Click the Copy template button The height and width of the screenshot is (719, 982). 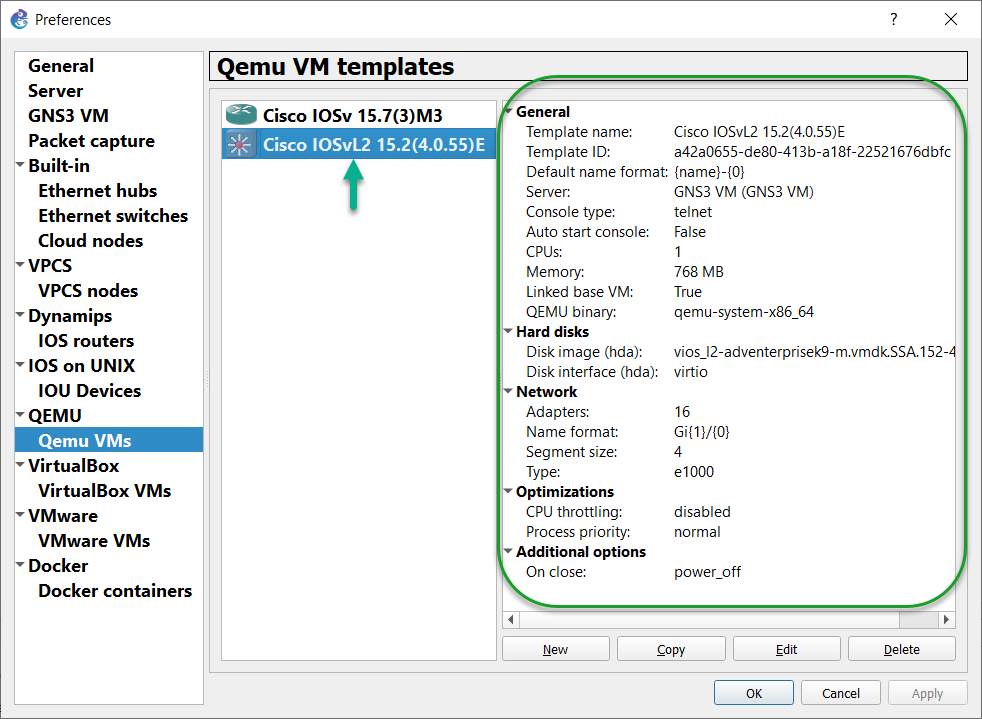coord(671,649)
